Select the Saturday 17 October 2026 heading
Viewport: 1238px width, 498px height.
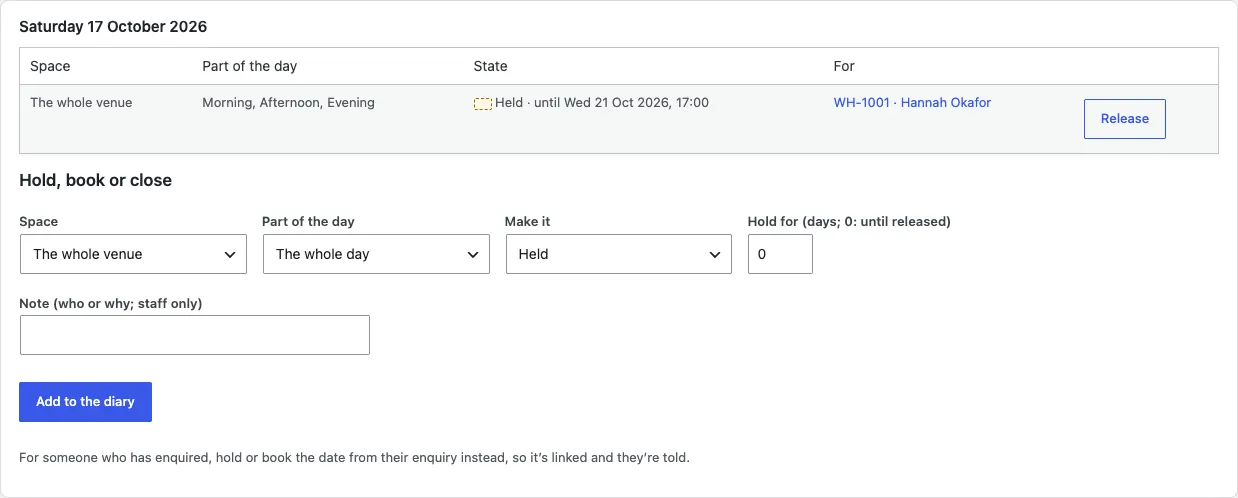(113, 27)
